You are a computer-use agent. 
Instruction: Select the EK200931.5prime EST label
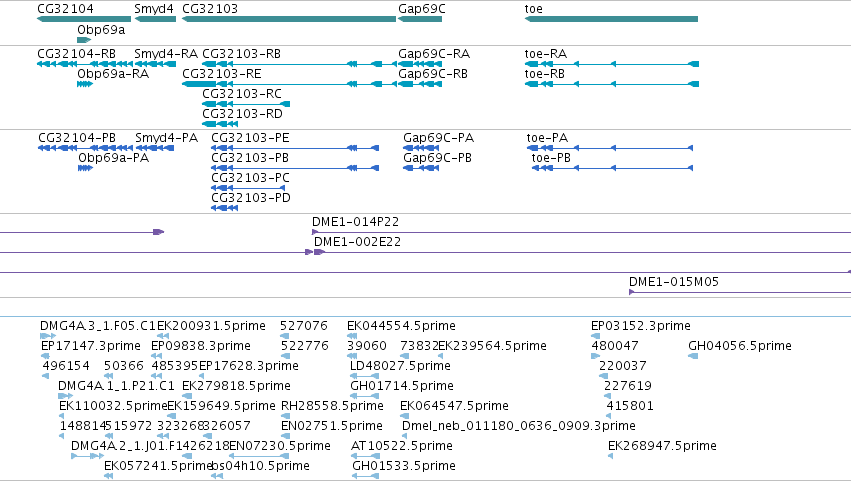pos(212,326)
